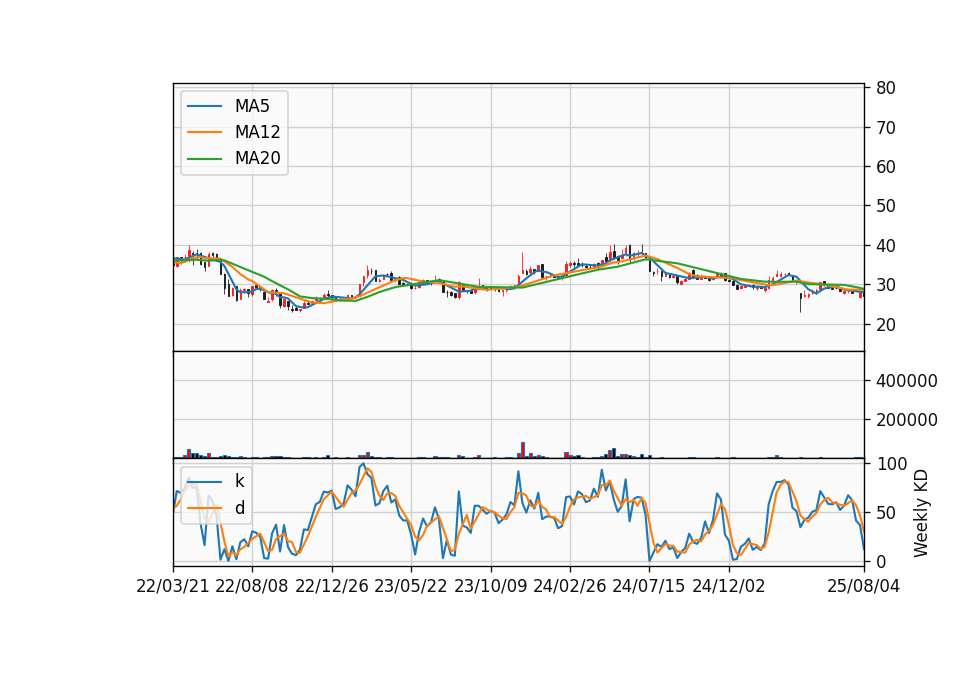Click the 24/07/15 date tick label
960x690 pixels.
click(x=649, y=587)
